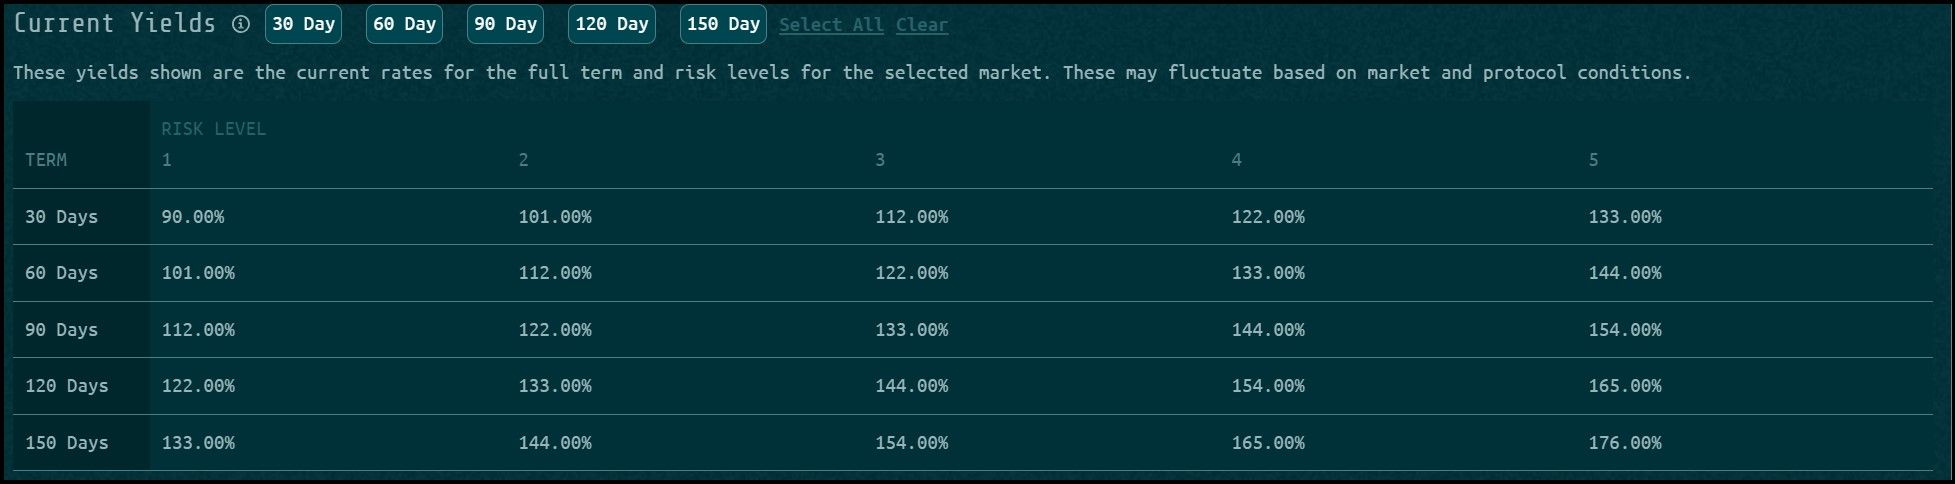Image resolution: width=1955 pixels, height=484 pixels.
Task: Click 150 Days risk level 4 yield 165.00%
Action: [1268, 443]
